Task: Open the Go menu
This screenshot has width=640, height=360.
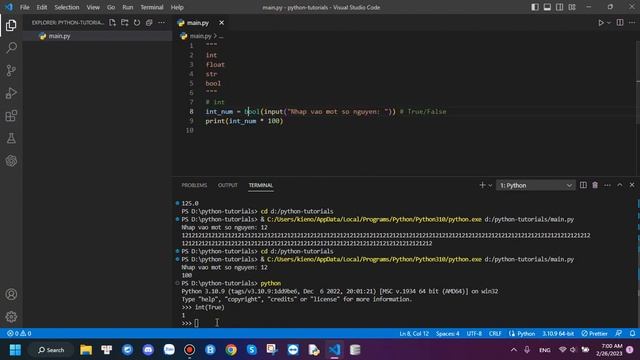Action: pos(111,7)
